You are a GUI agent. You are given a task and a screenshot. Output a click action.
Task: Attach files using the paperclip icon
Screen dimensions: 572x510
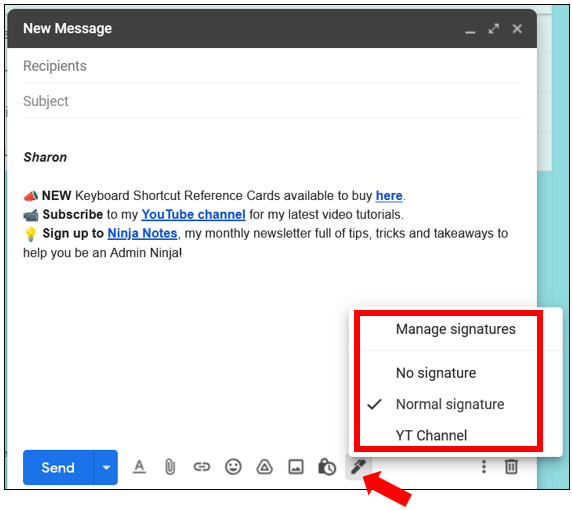[x=170, y=467]
